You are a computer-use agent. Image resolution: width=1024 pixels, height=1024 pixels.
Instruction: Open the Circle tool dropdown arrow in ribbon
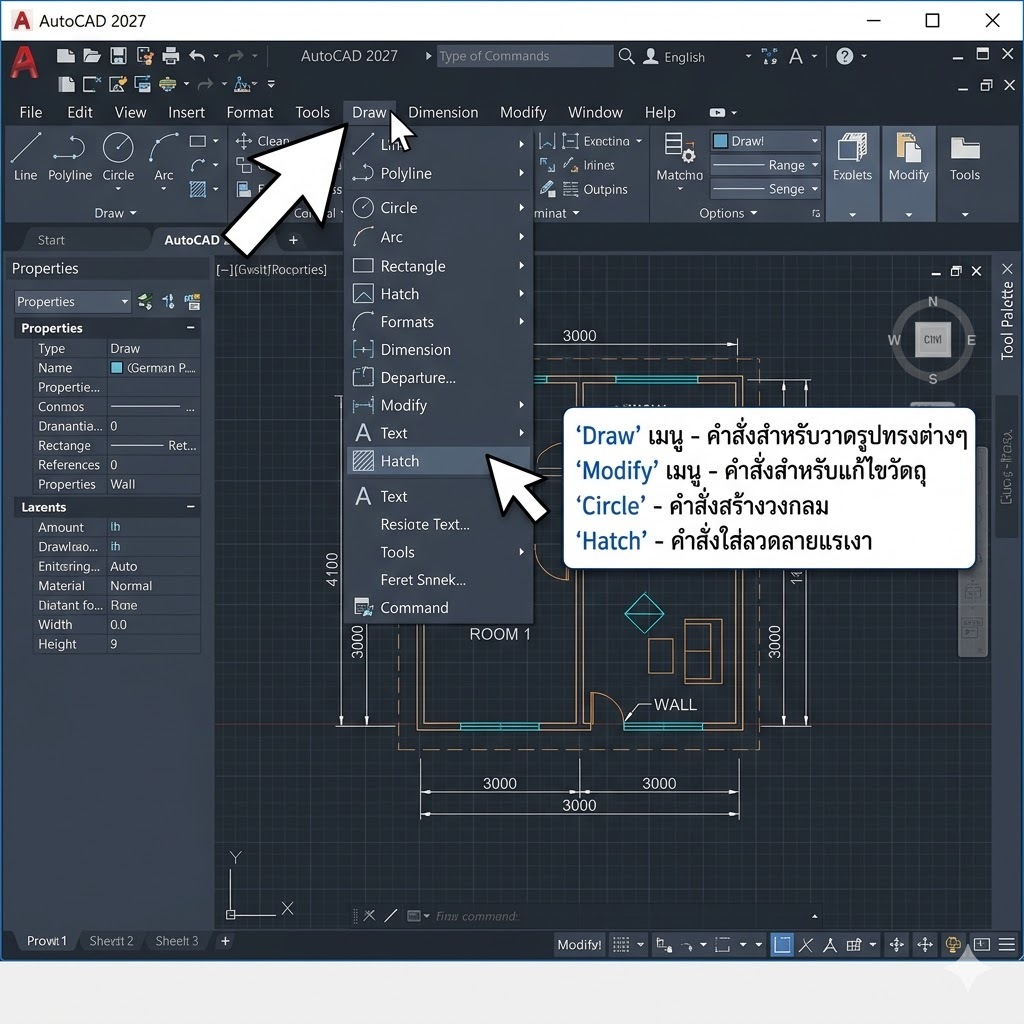tap(118, 189)
